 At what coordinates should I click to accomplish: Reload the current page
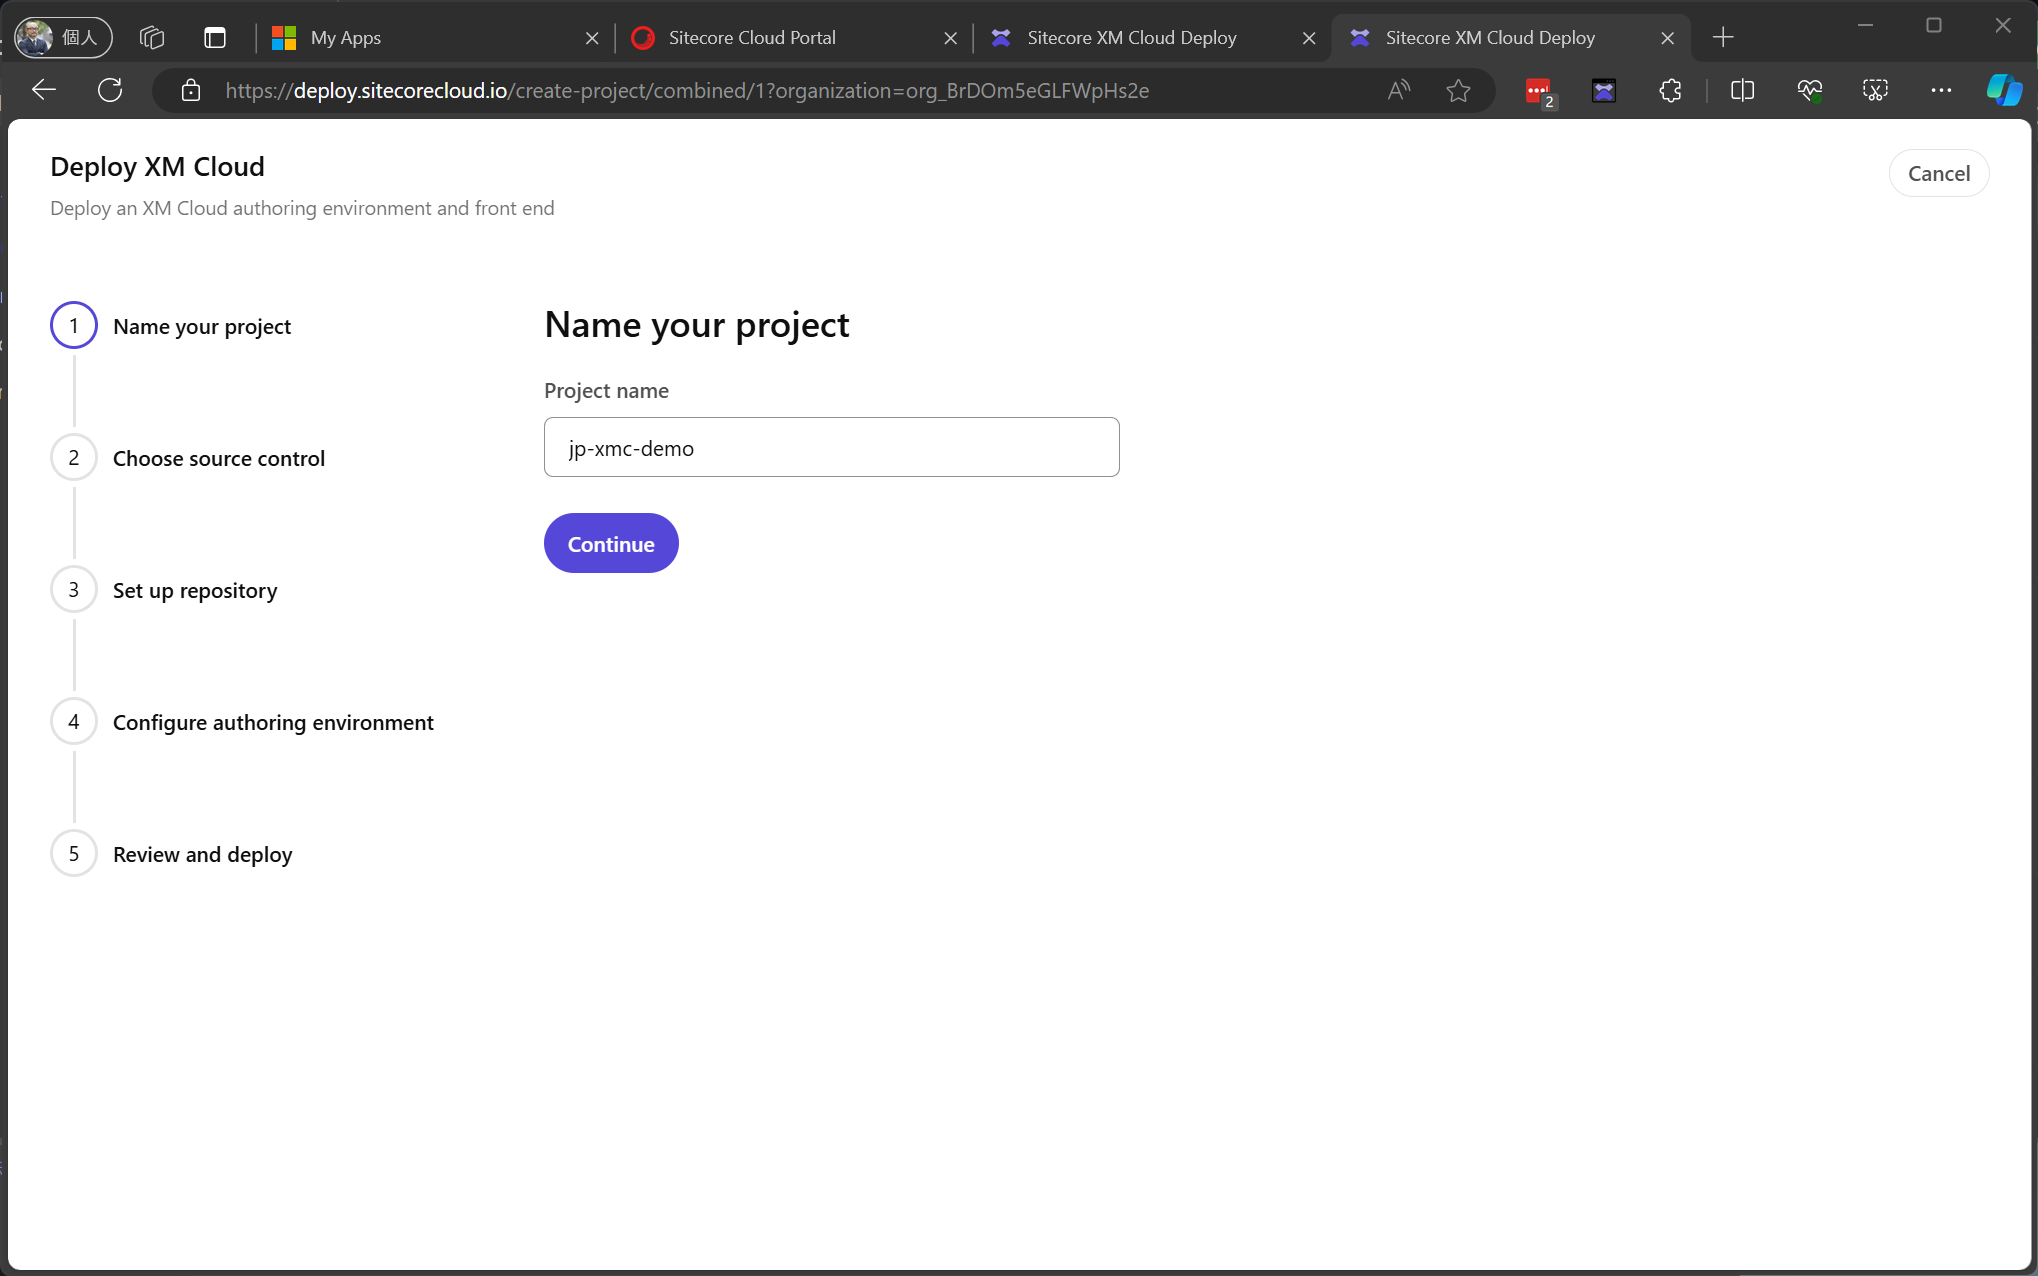point(110,90)
